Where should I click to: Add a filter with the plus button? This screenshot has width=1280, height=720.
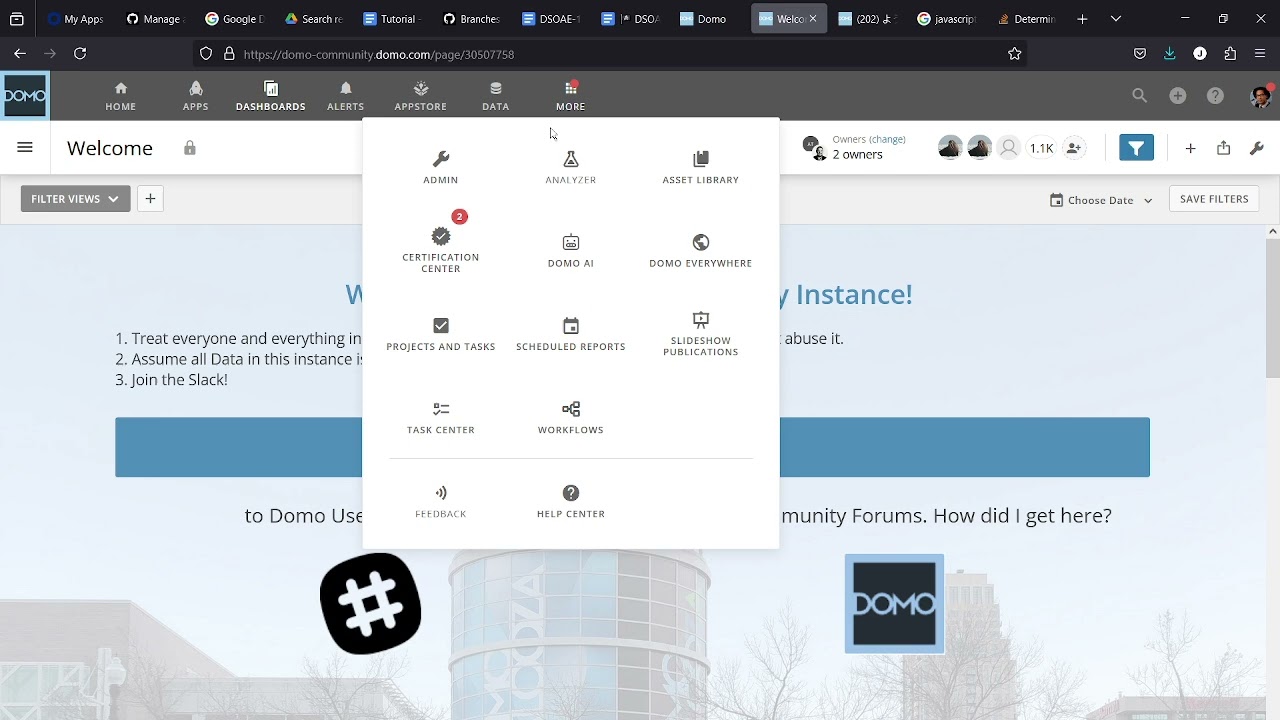pyautogui.click(x=150, y=199)
